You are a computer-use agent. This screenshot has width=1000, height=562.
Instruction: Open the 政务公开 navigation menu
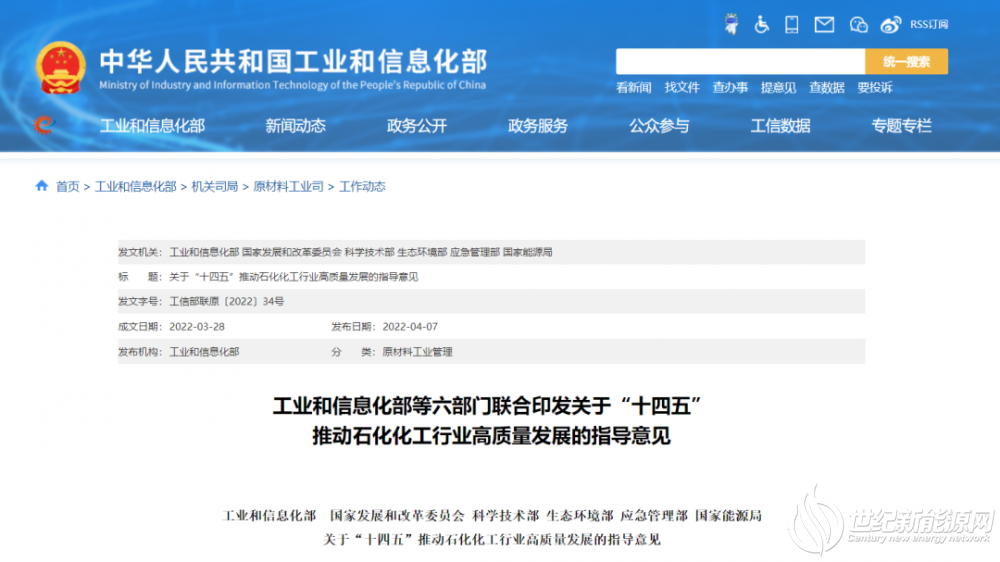(417, 126)
